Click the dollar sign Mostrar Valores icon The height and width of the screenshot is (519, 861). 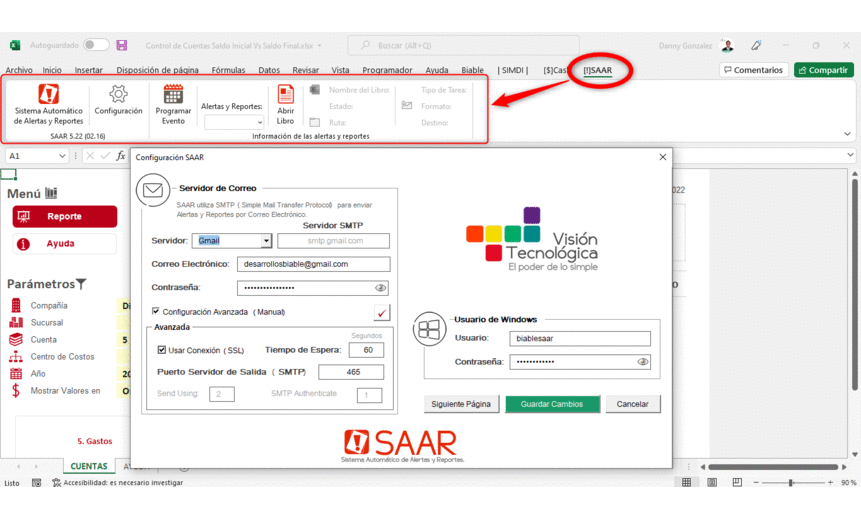point(16,390)
